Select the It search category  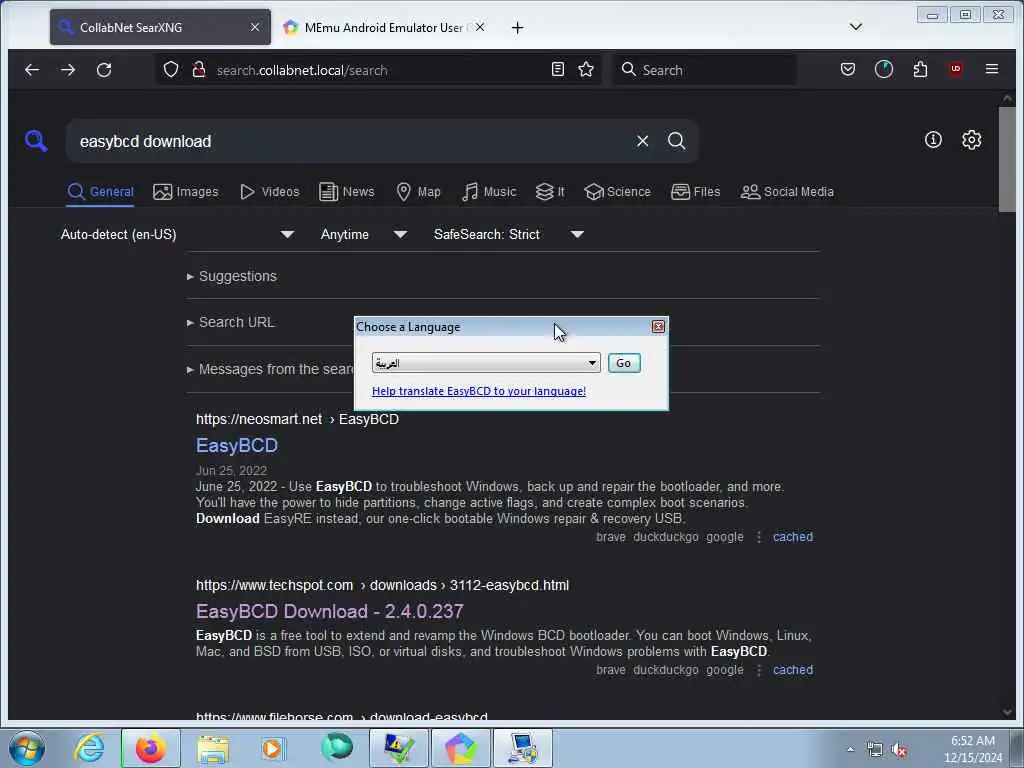(x=550, y=192)
